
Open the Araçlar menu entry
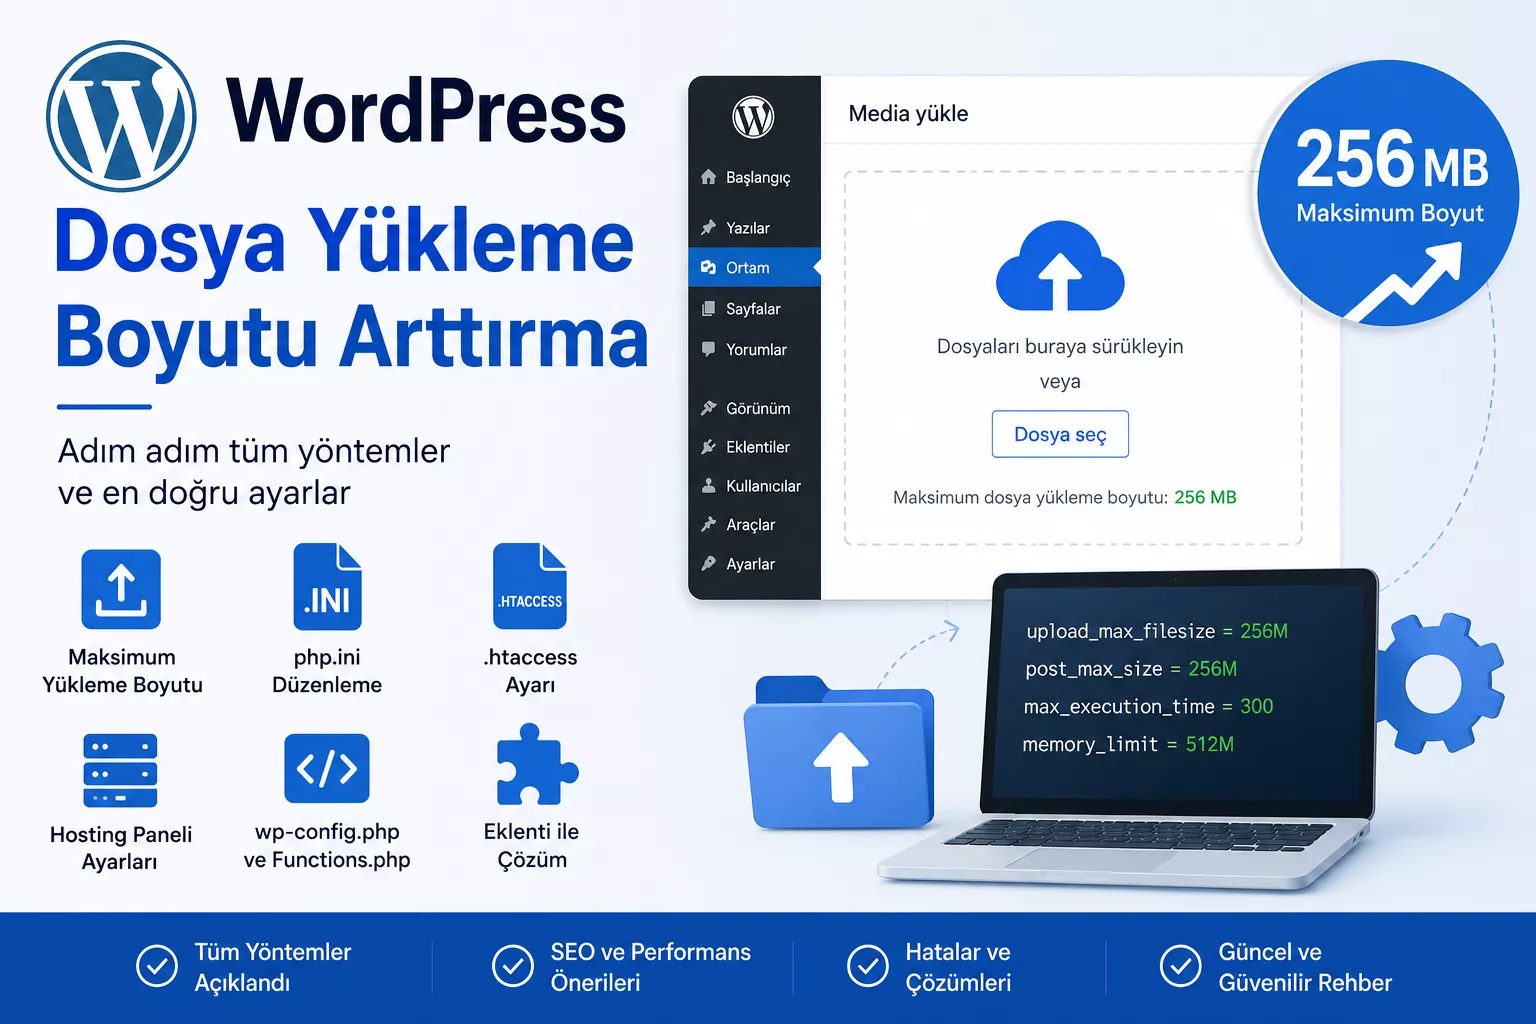[x=754, y=525]
